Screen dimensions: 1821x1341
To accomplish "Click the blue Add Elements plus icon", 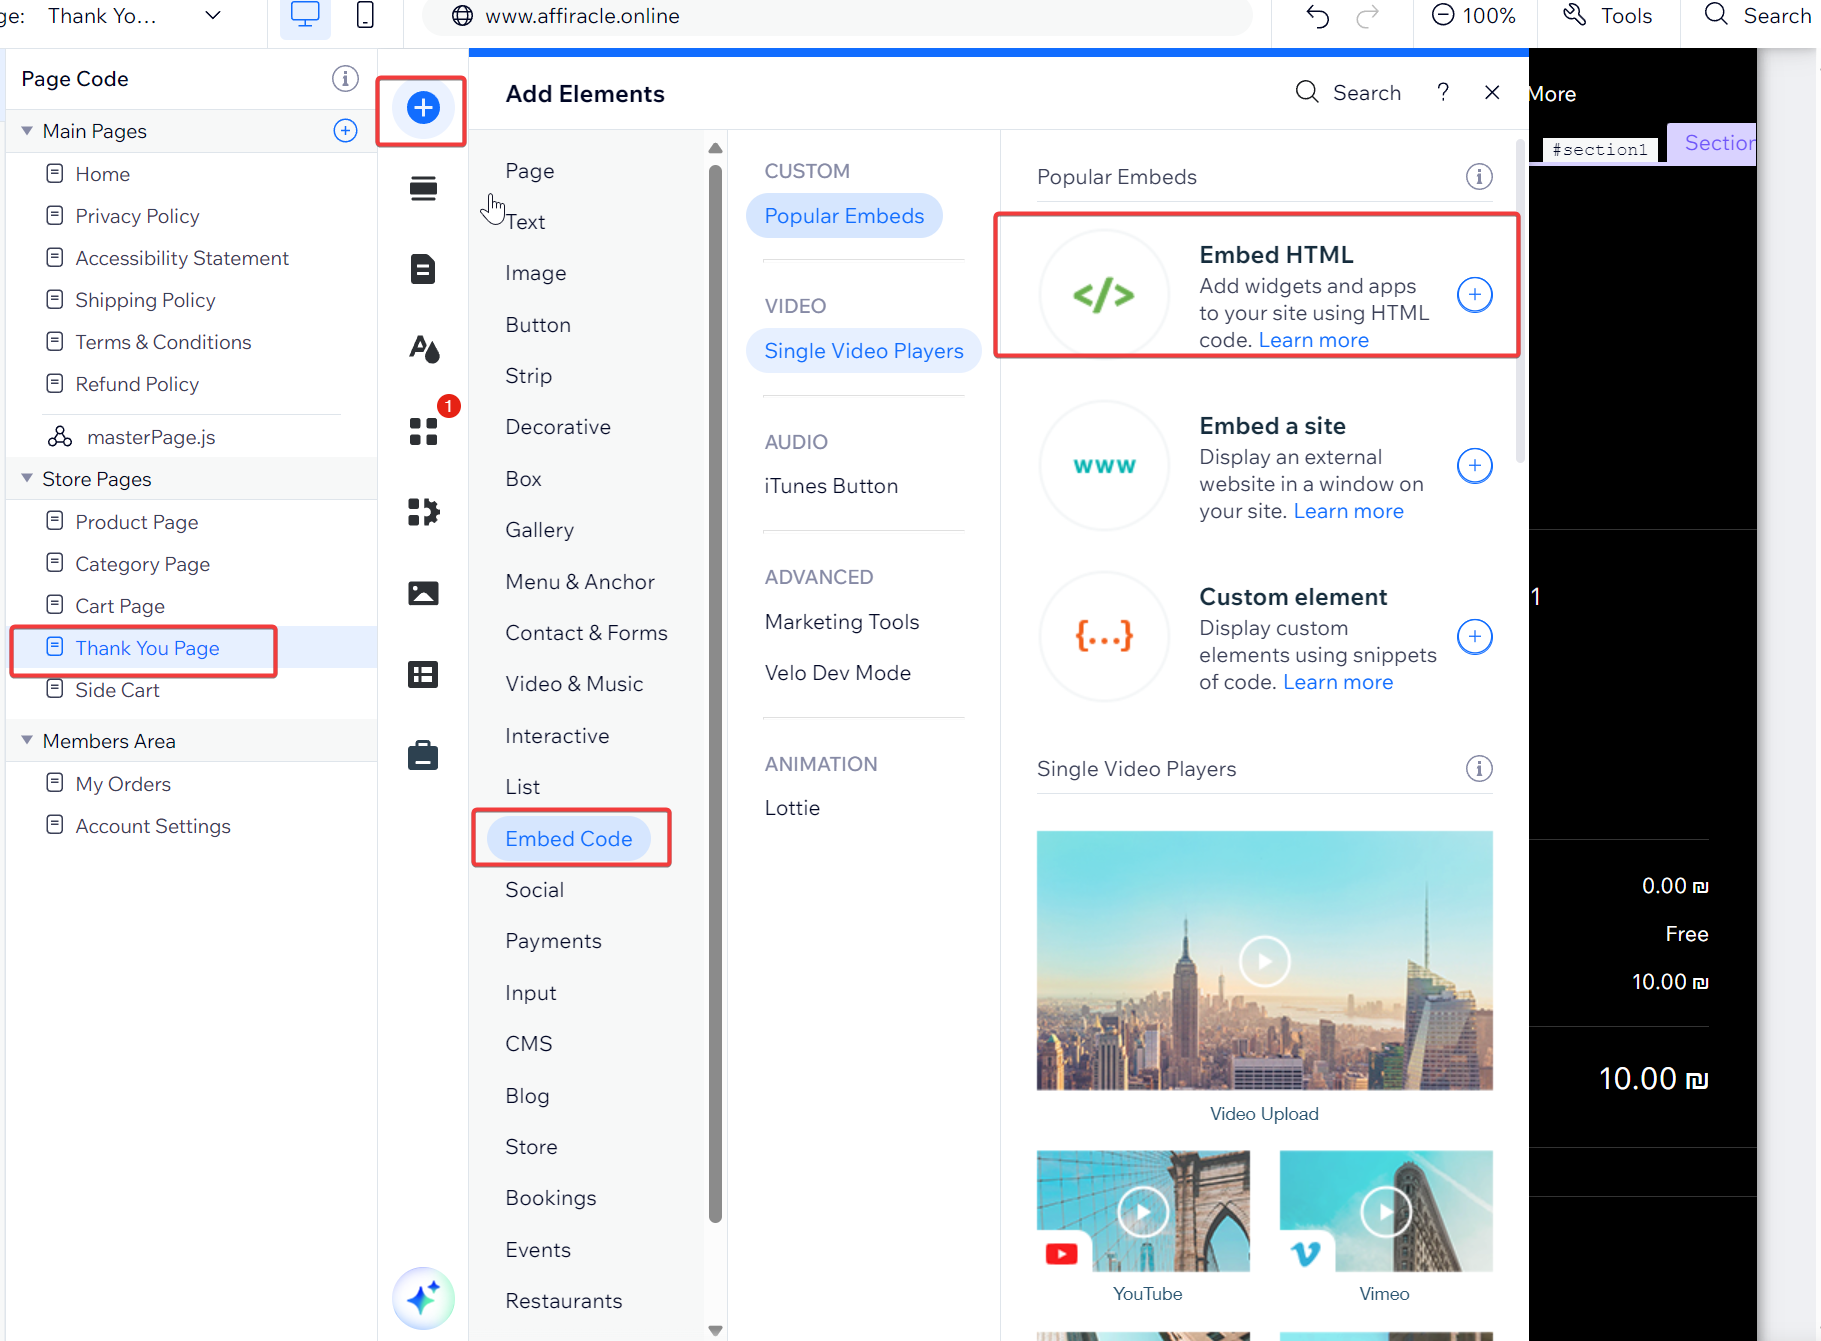I will coord(423,108).
